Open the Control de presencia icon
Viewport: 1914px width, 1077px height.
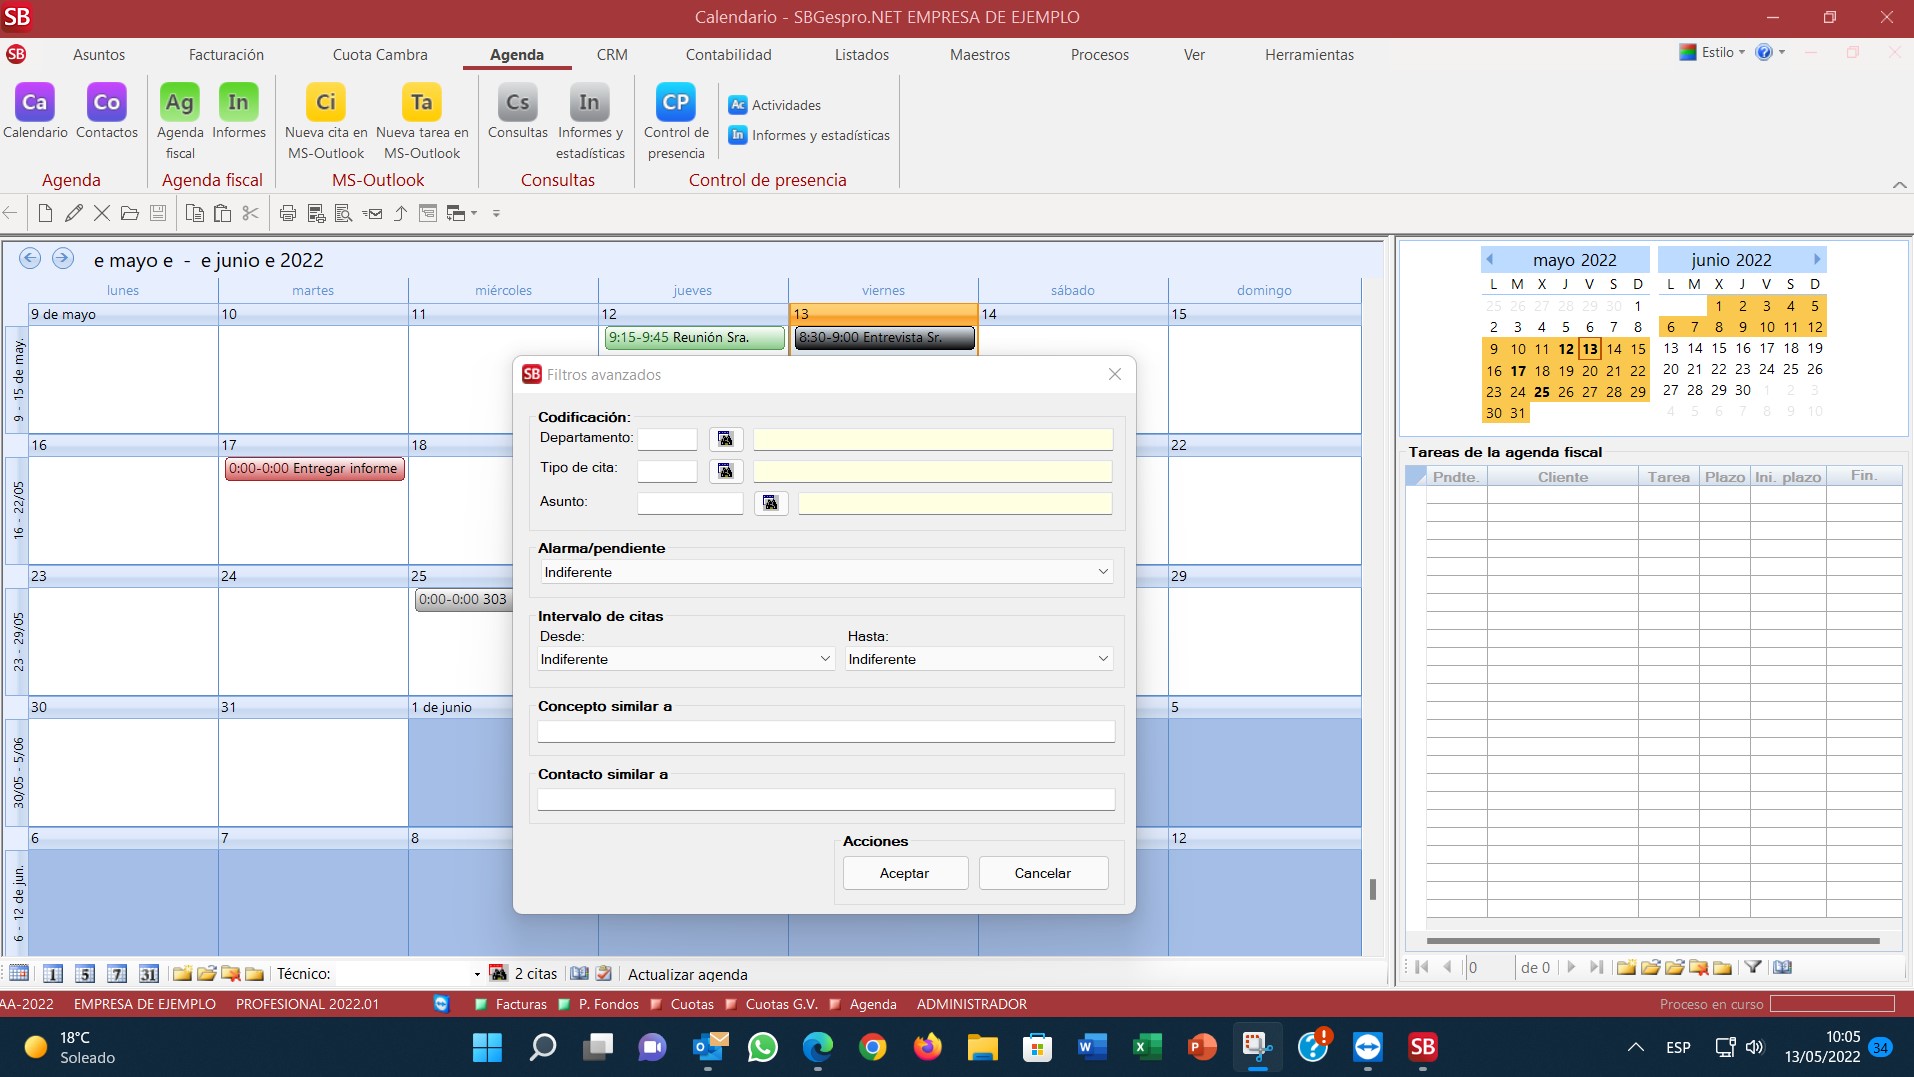675,103
